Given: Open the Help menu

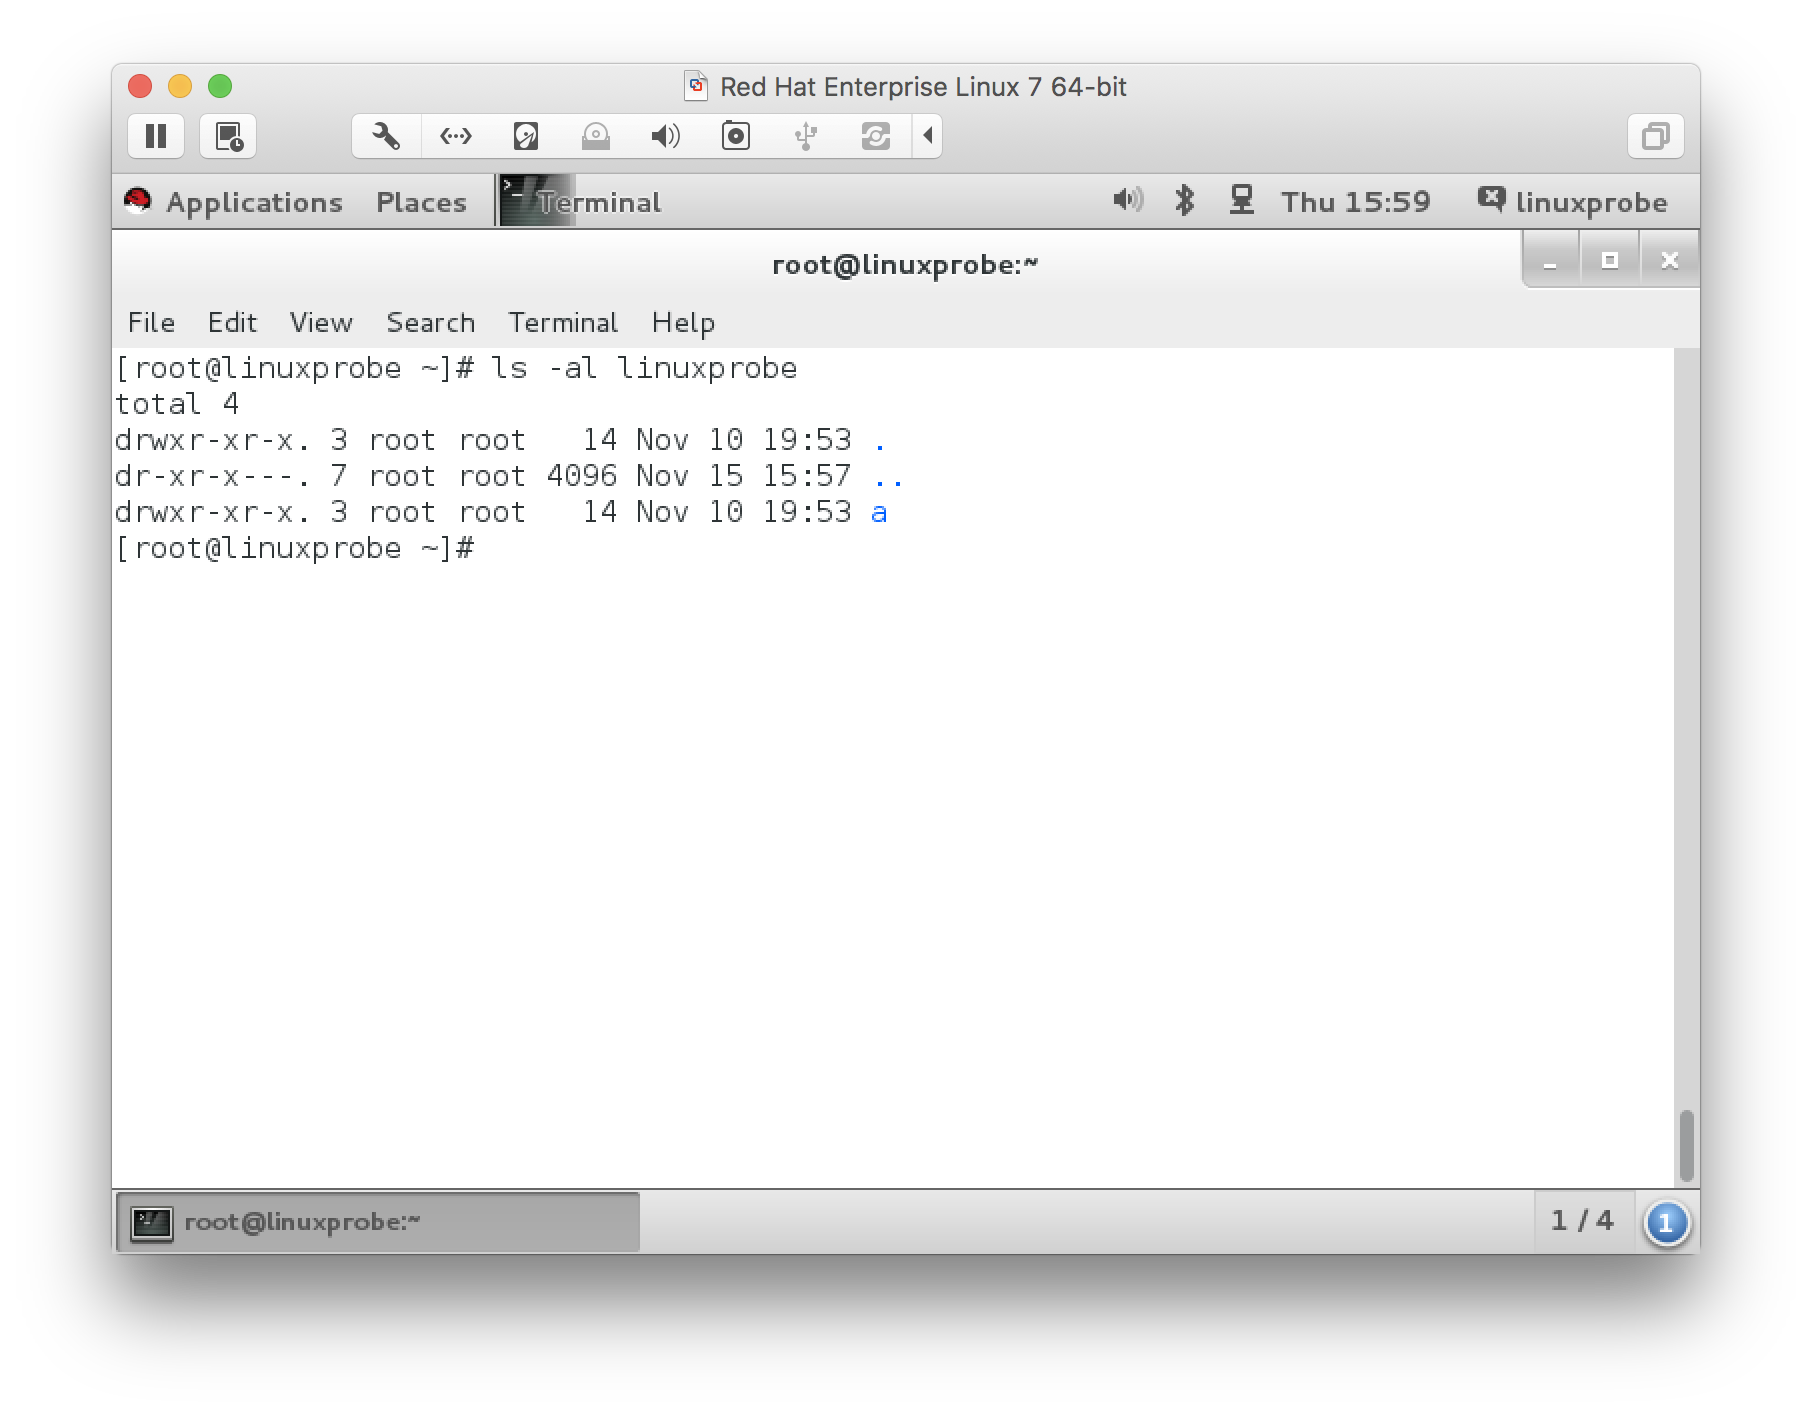Looking at the screenshot, I should coord(683,323).
